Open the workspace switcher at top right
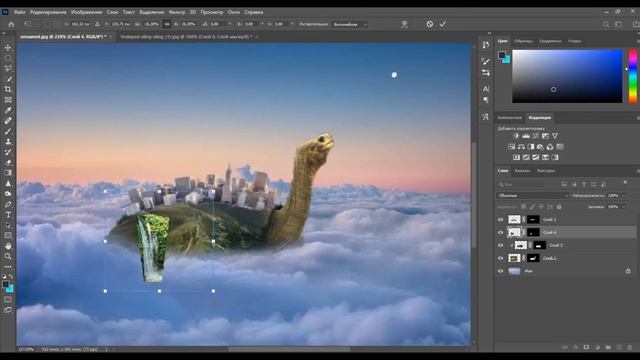Viewport: 640px width, 360px height. (619, 24)
